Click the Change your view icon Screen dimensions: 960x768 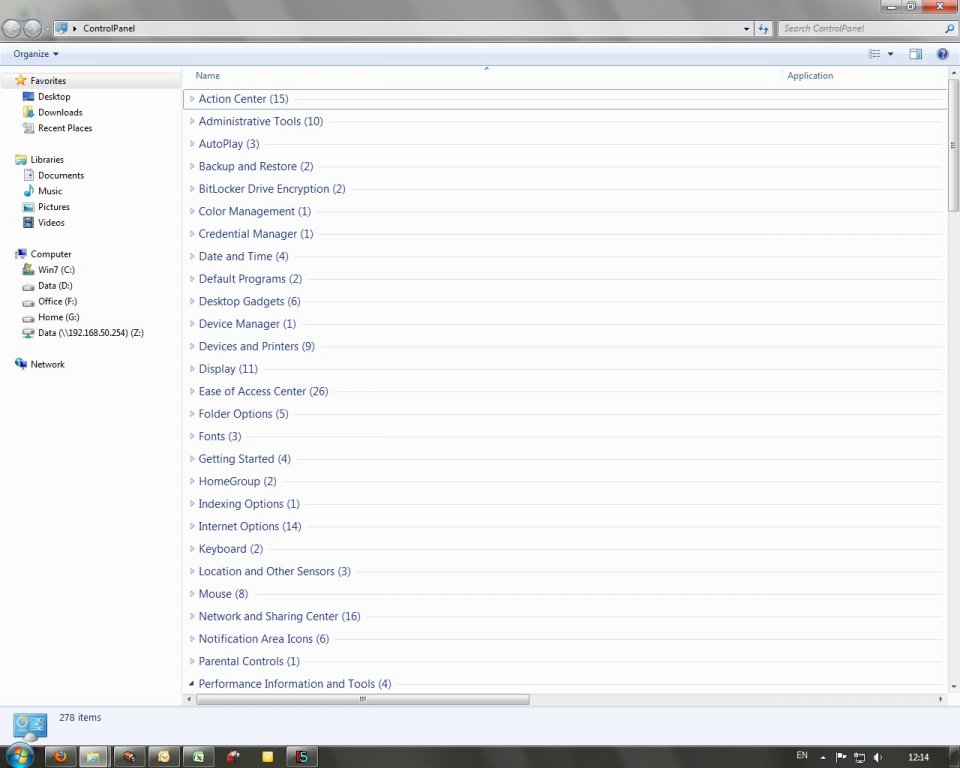[874, 54]
